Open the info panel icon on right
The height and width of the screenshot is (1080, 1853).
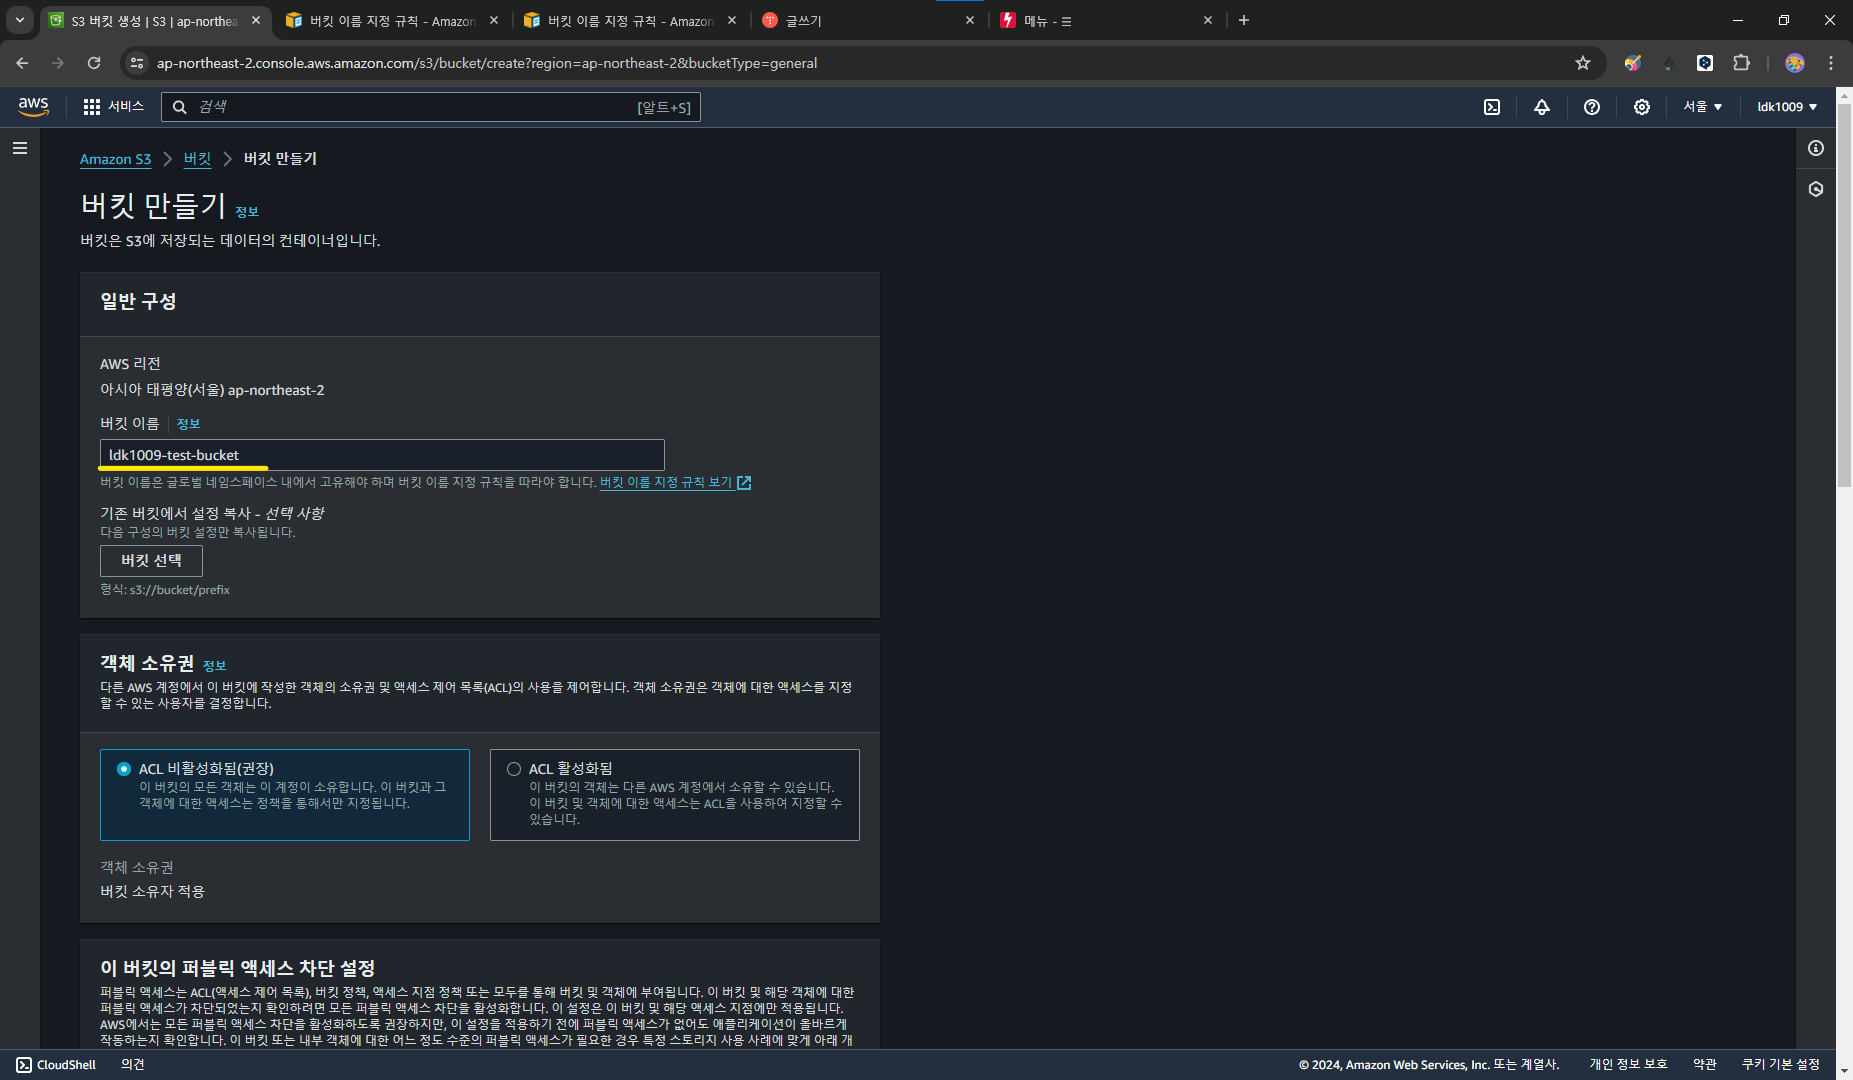(1816, 148)
